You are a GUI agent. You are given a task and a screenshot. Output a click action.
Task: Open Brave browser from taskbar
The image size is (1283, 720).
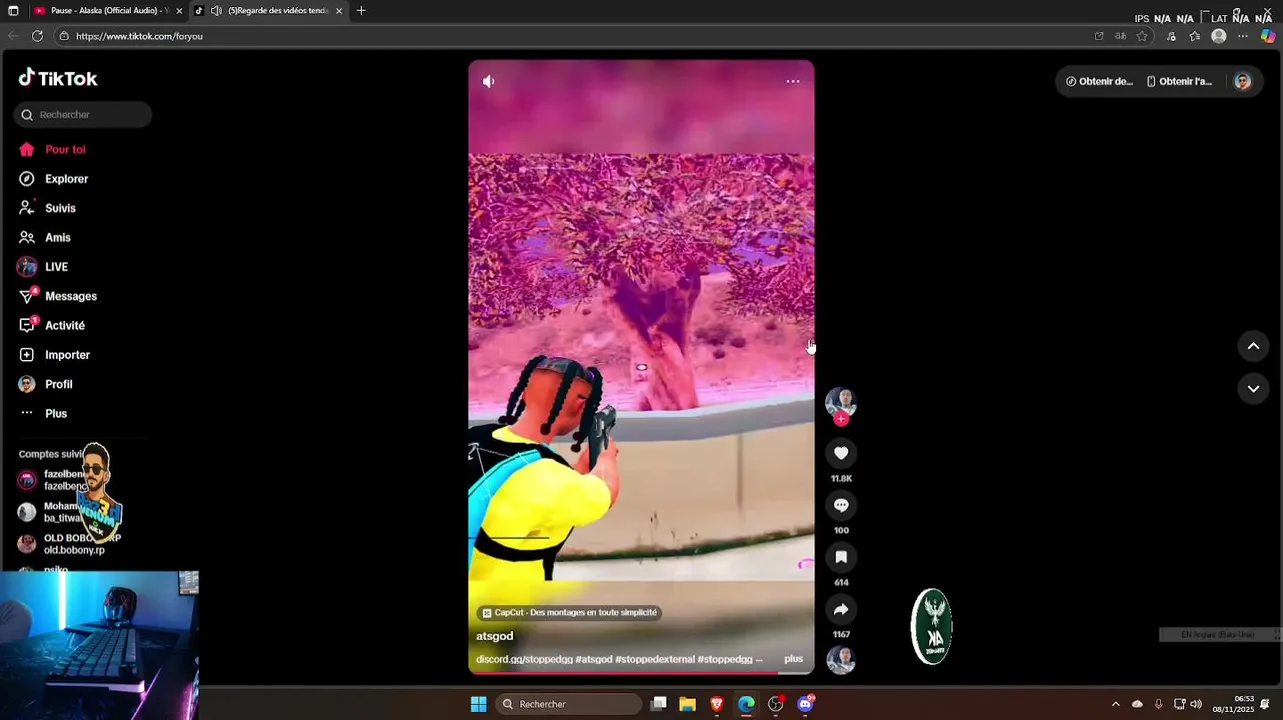click(x=717, y=704)
